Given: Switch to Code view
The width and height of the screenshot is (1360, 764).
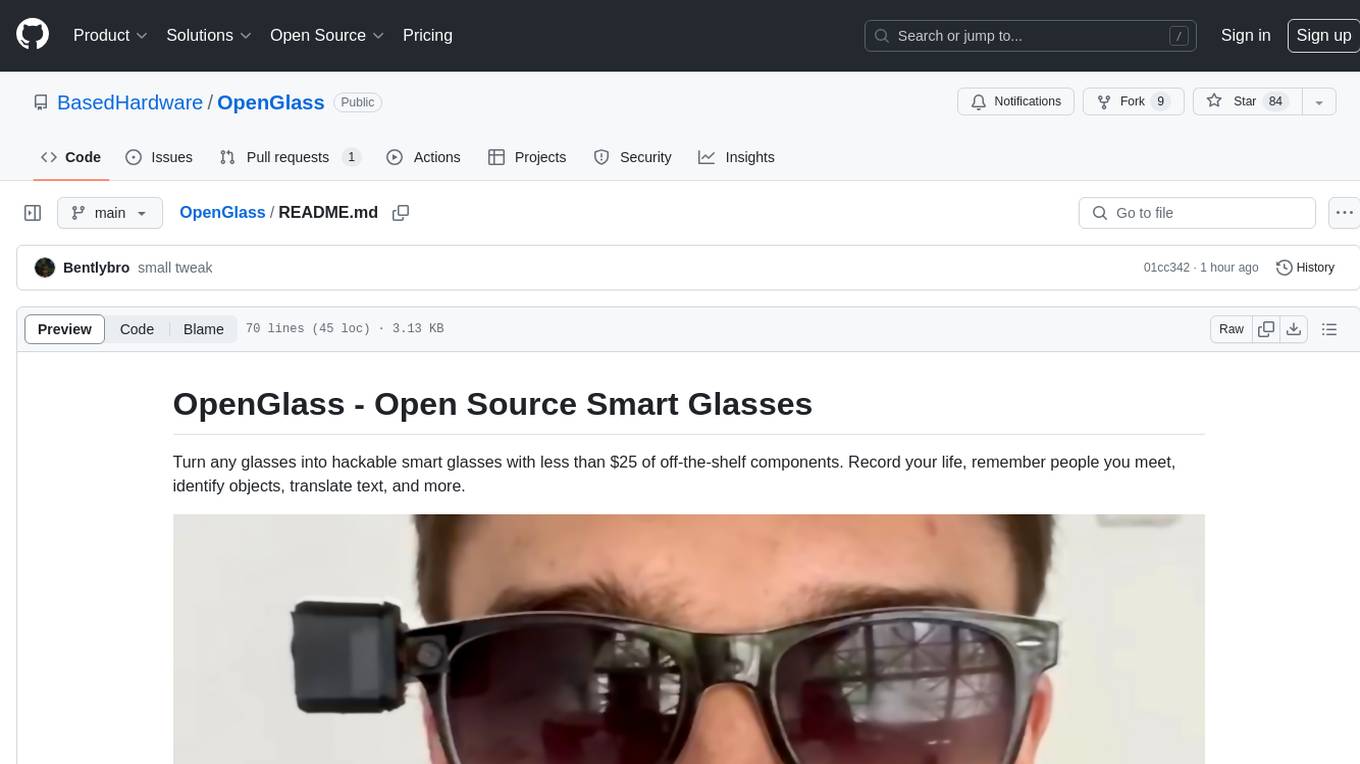Looking at the screenshot, I should click(137, 329).
